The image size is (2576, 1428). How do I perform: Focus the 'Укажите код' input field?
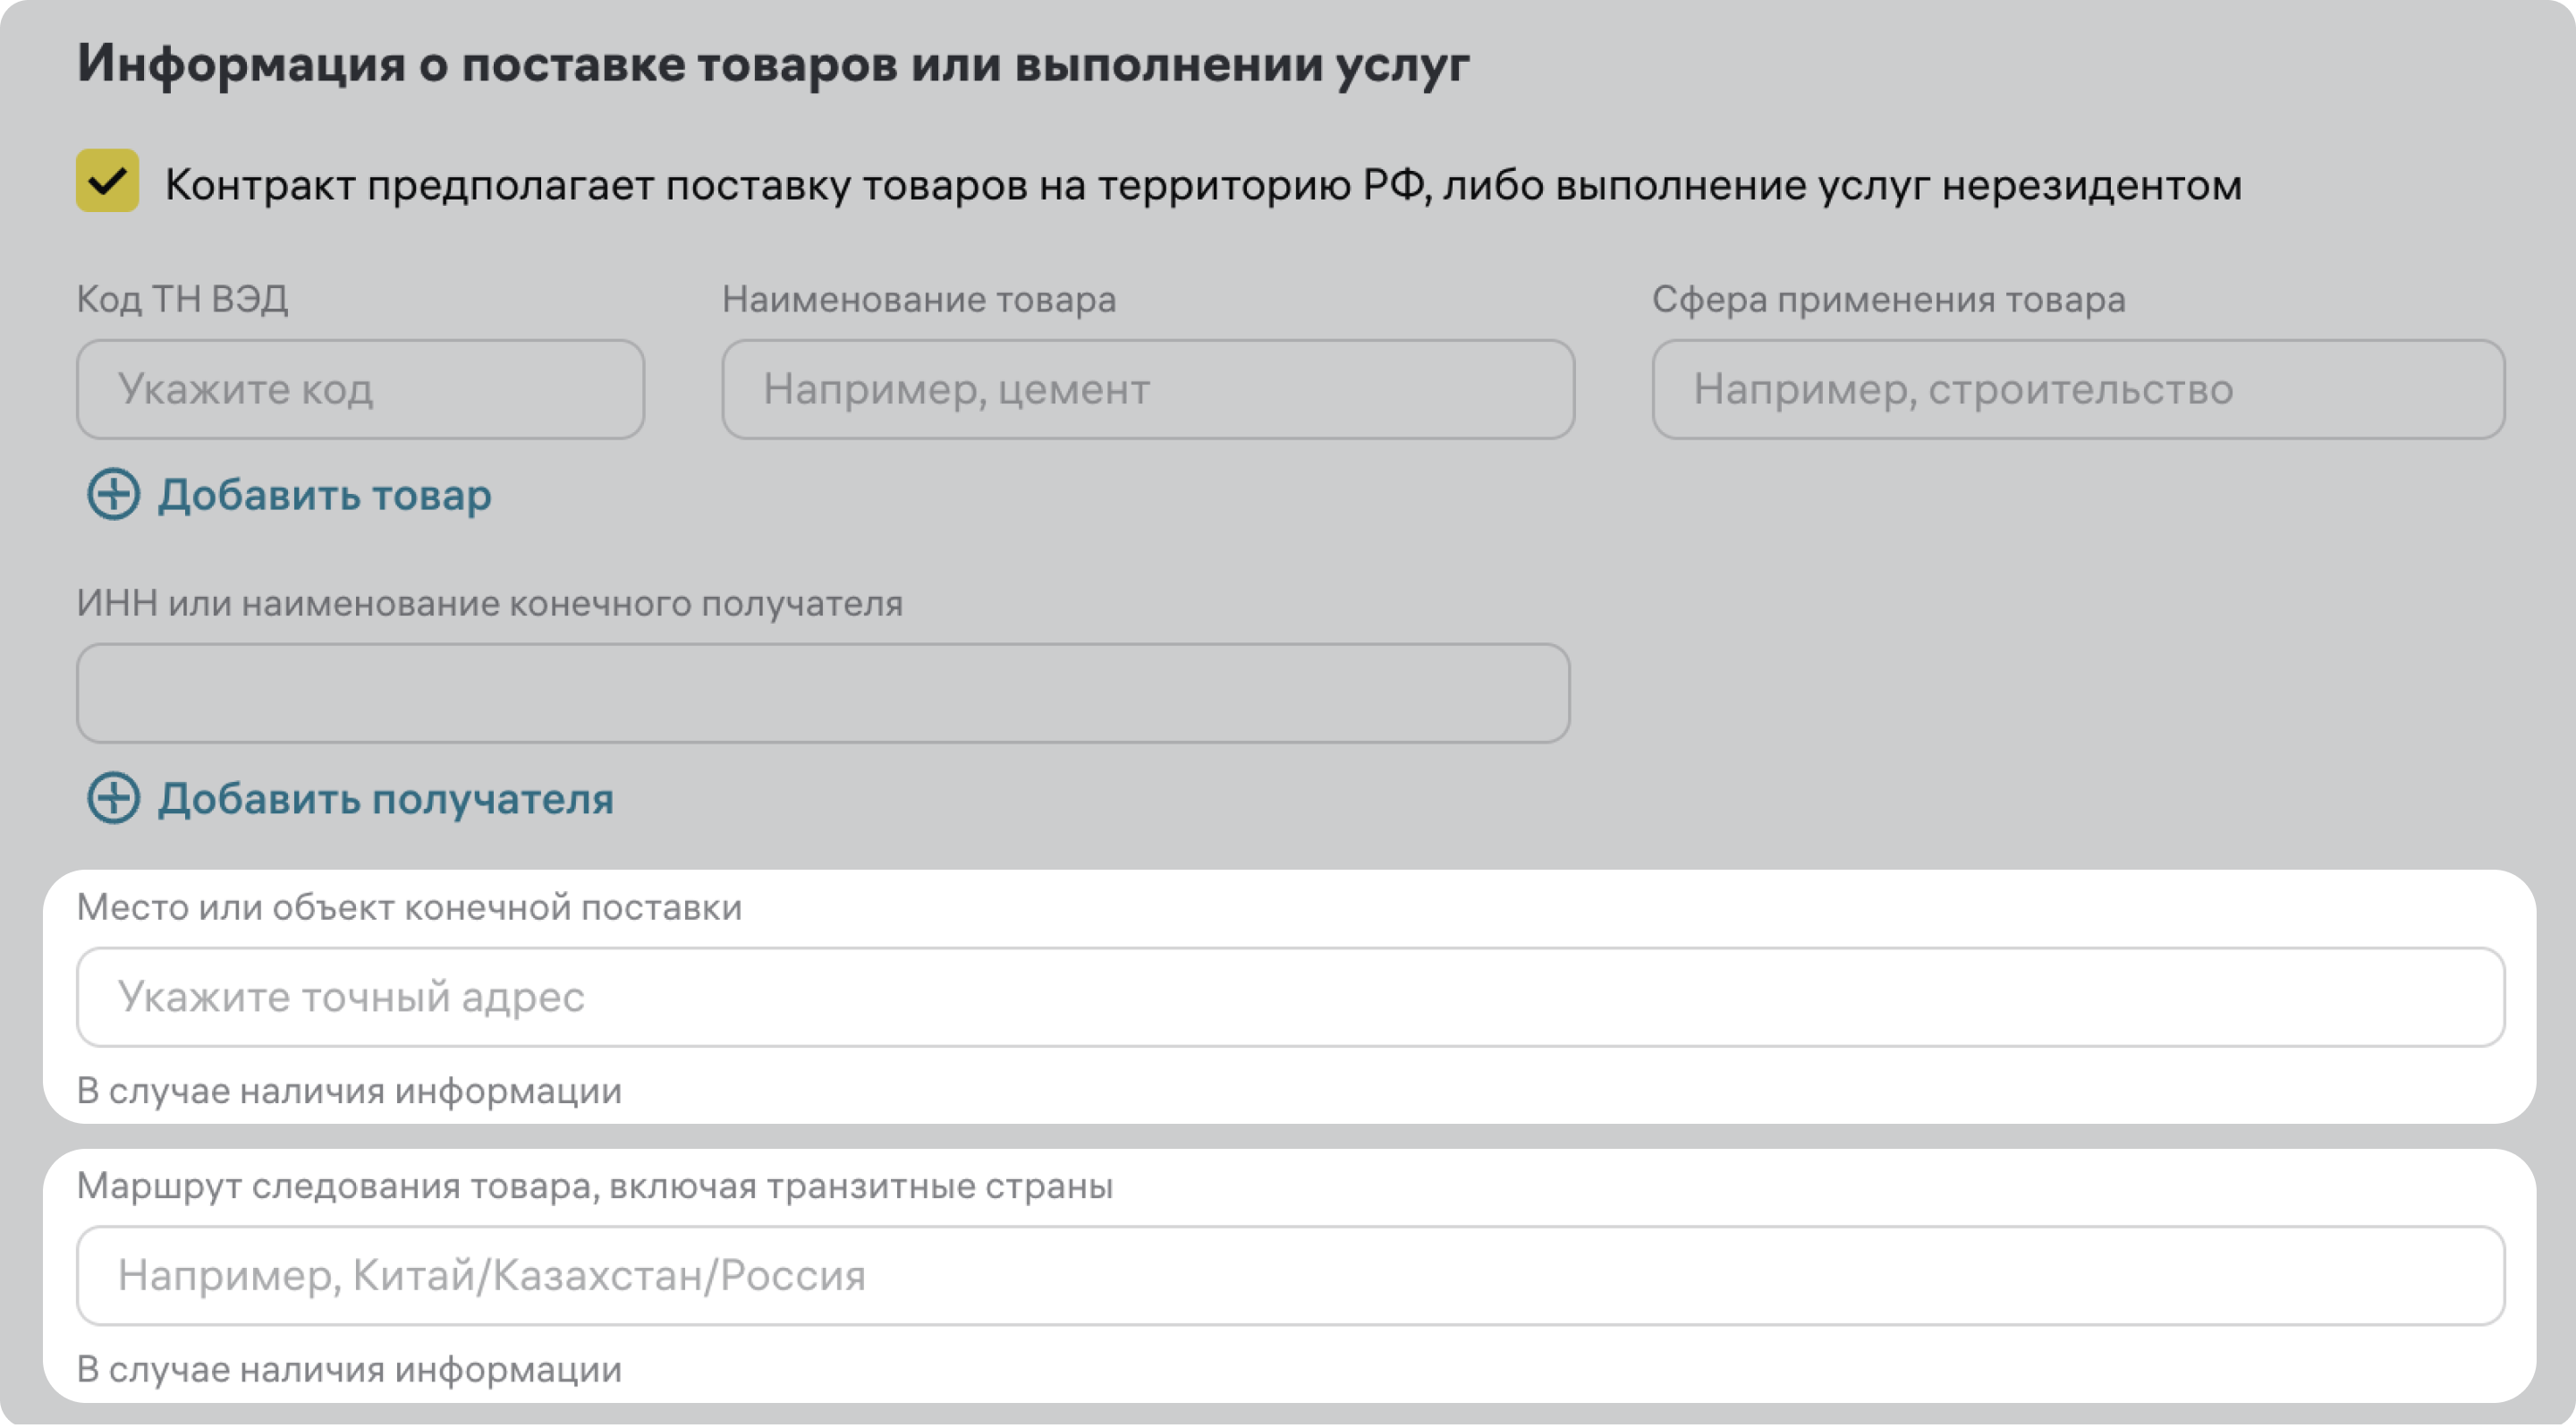pyautogui.click(x=360, y=389)
